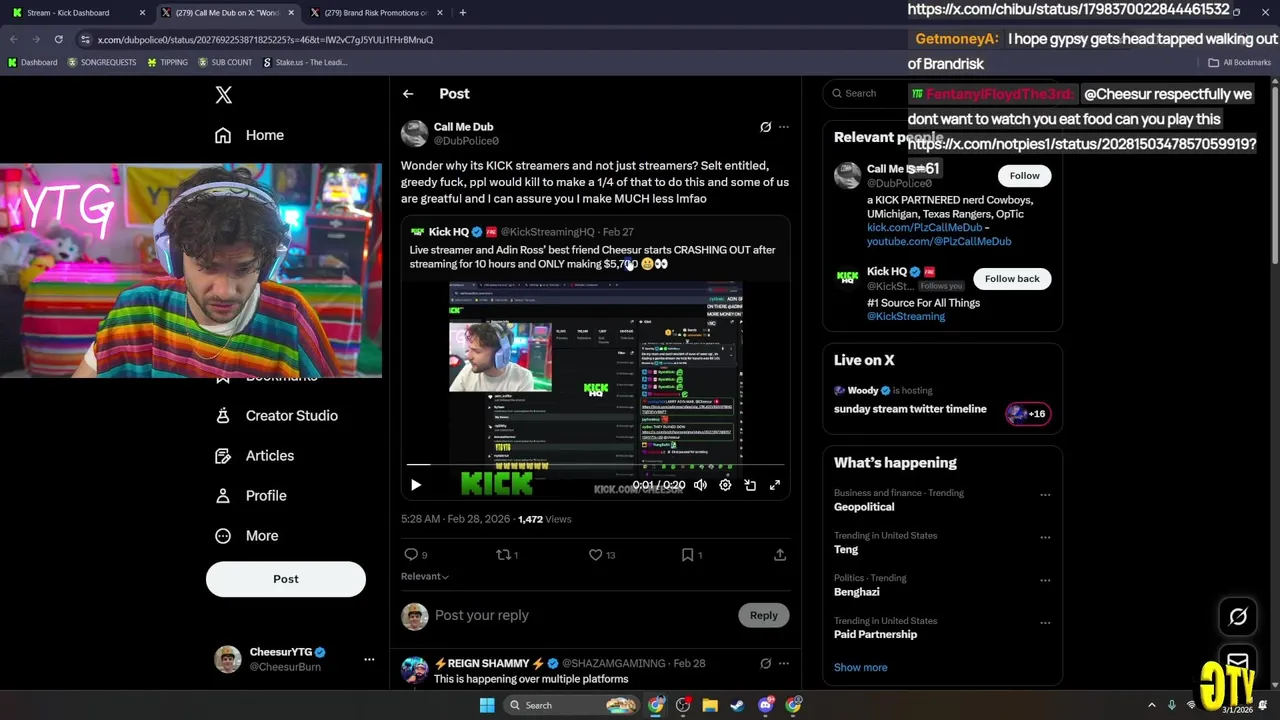Click the back arrow beside Post heading
Viewport: 1280px width, 720px height.
[408, 93]
